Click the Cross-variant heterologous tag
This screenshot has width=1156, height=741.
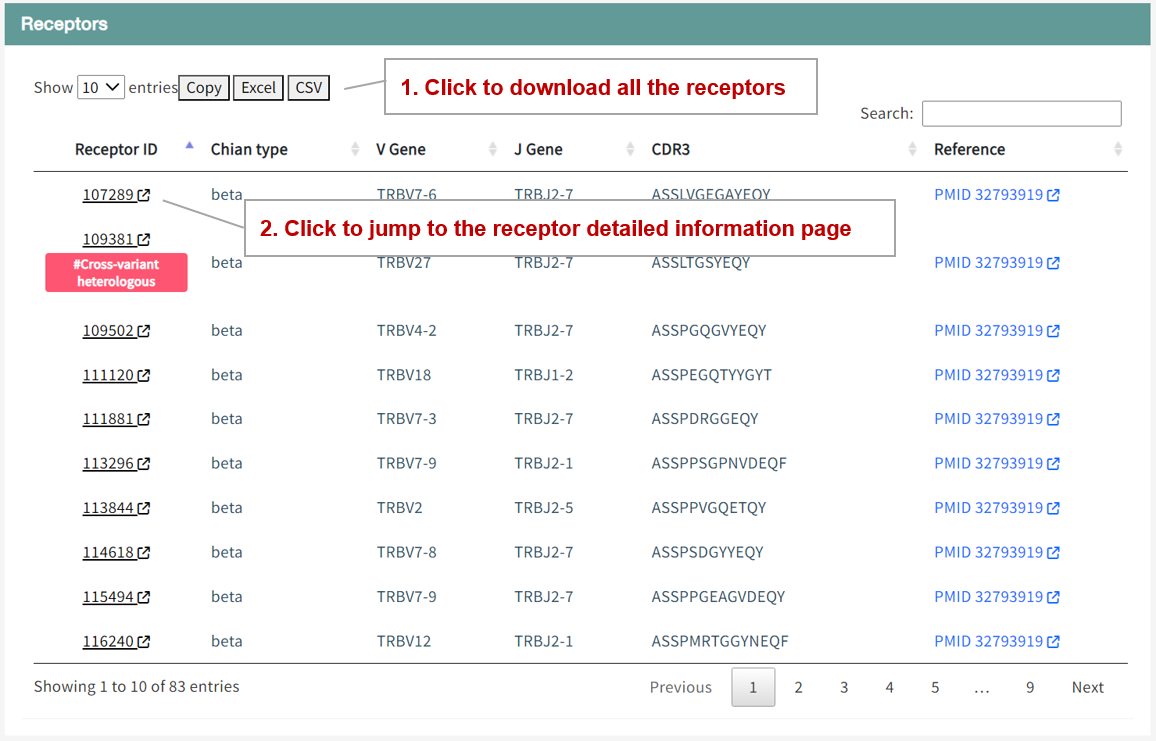click(116, 273)
